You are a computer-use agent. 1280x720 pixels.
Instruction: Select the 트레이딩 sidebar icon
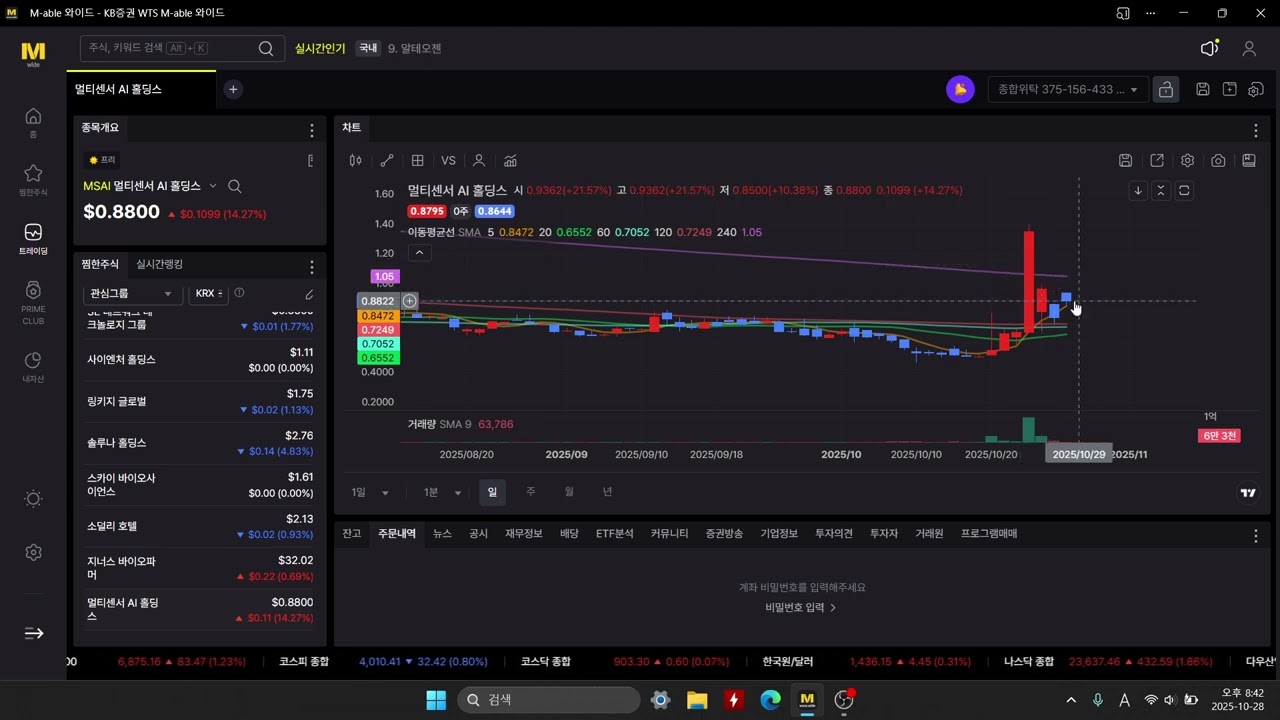[x=33, y=238]
